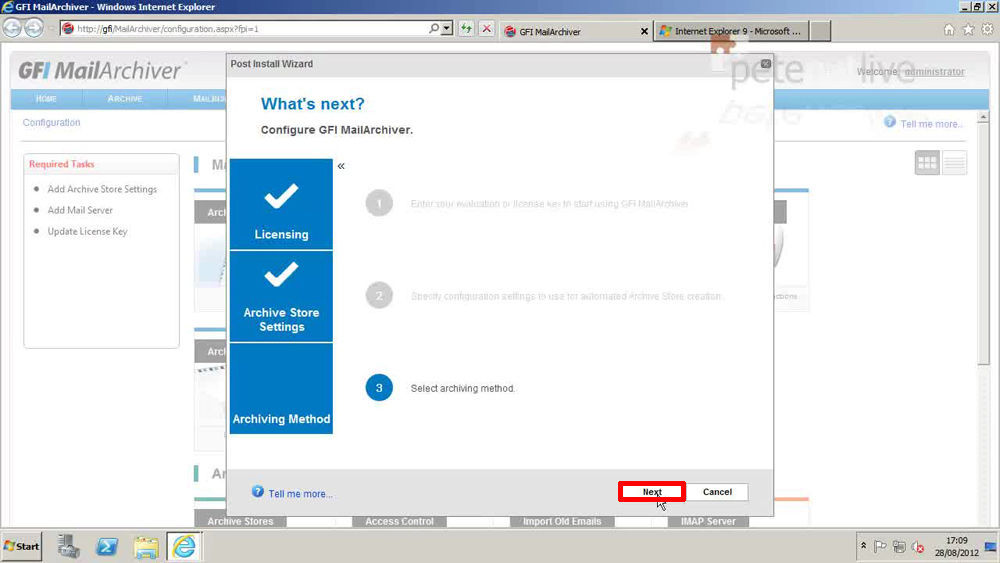
Task: Click the Licensing checkmark icon
Action: point(281,196)
